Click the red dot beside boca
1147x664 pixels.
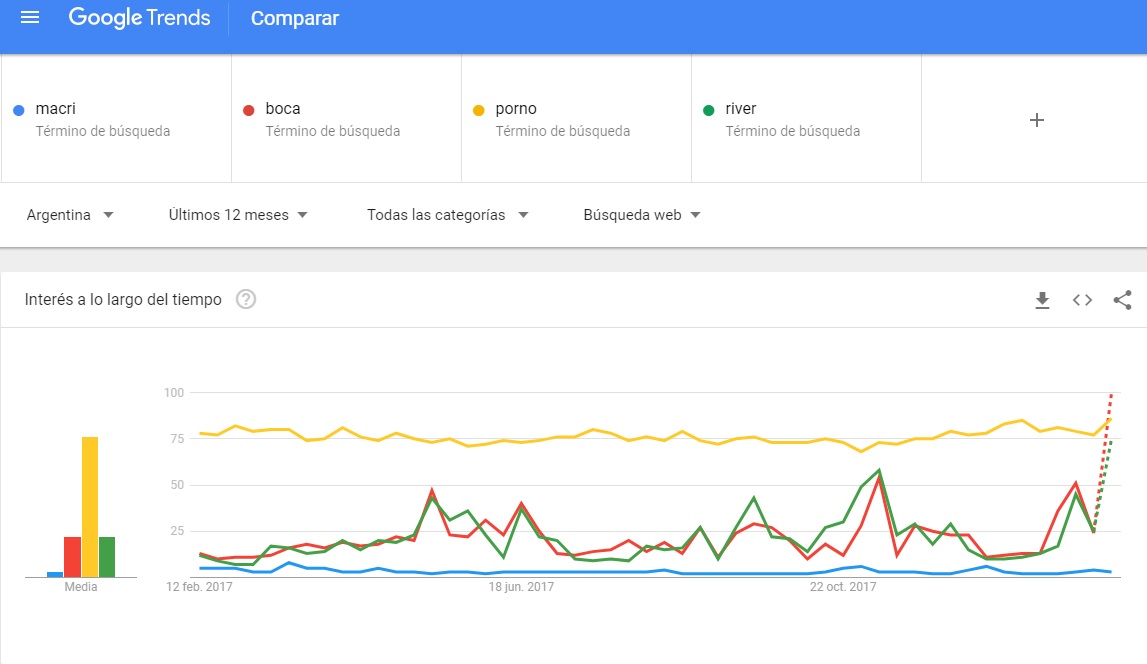249,110
